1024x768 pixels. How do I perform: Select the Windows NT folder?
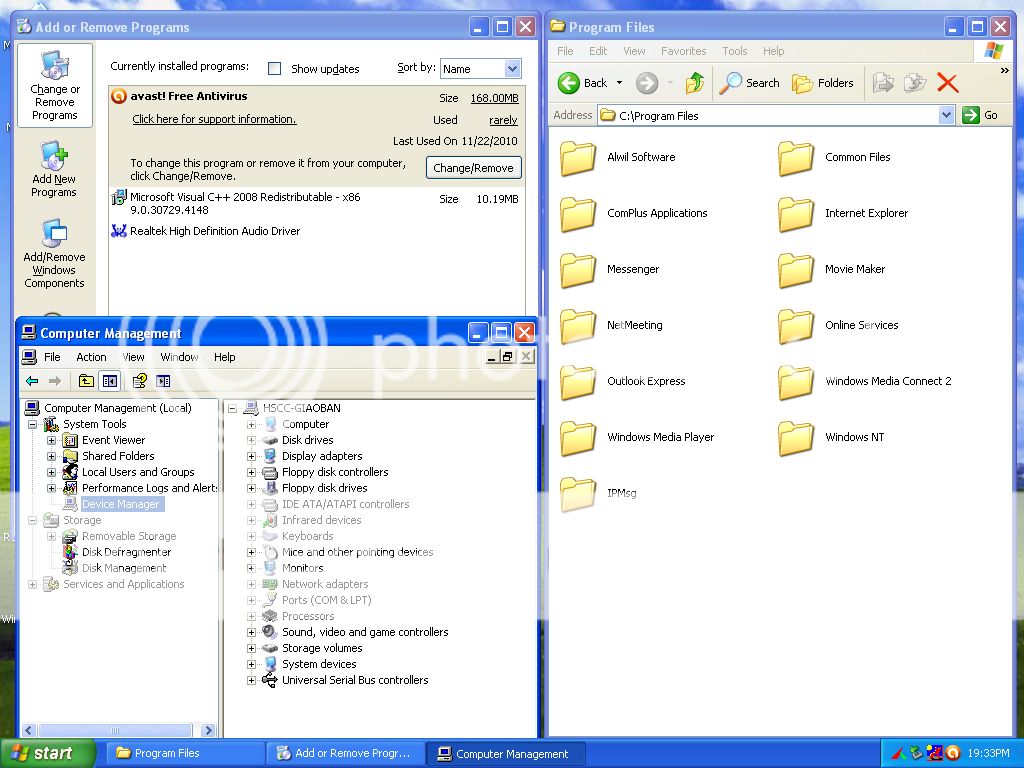coord(831,438)
